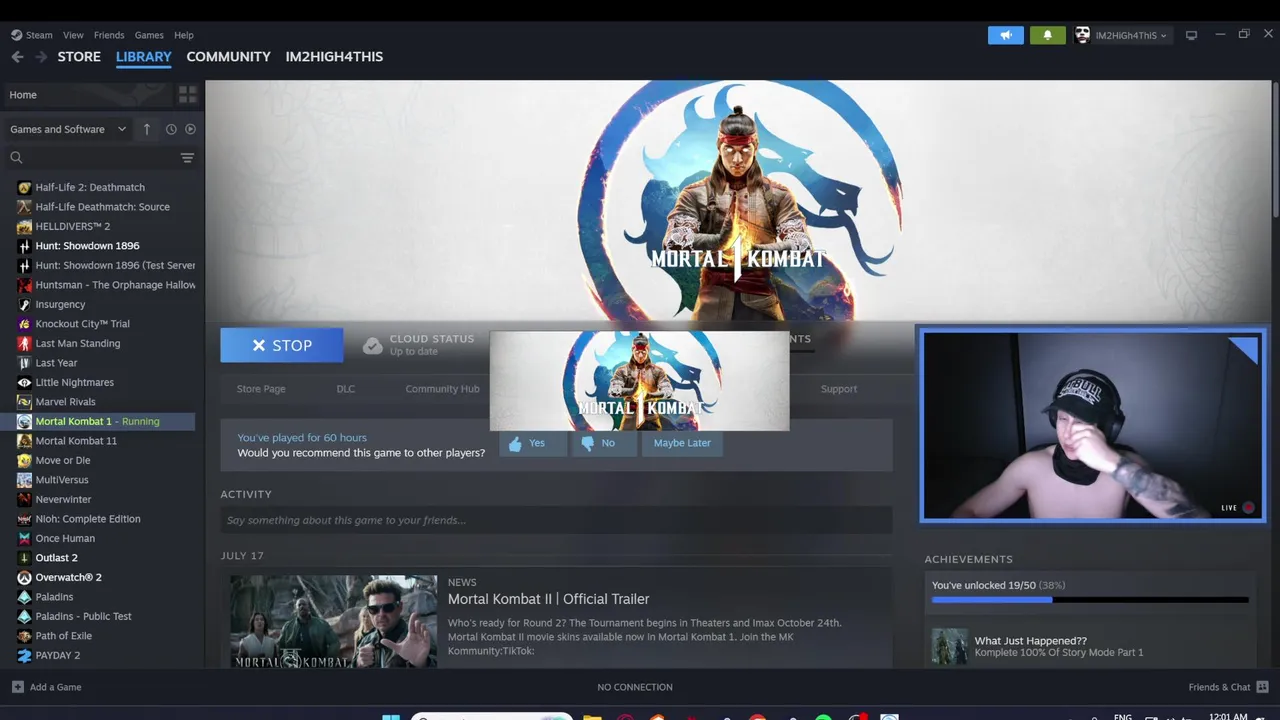
Task: Open the library grid view icon
Action: (x=187, y=95)
